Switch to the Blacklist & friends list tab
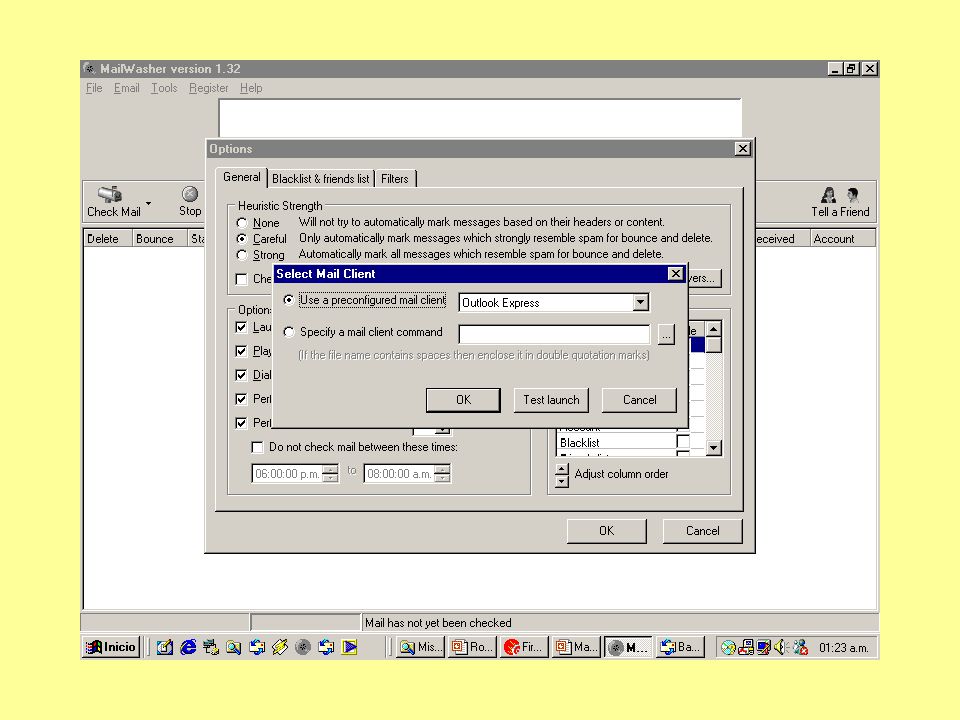960x720 pixels. 321,179
